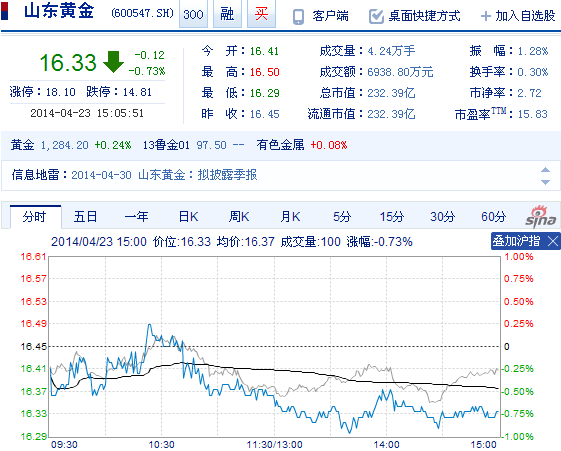This screenshot has width=561, height=451.
Task: Click the 最高 value 16.50
Action: tap(264, 72)
